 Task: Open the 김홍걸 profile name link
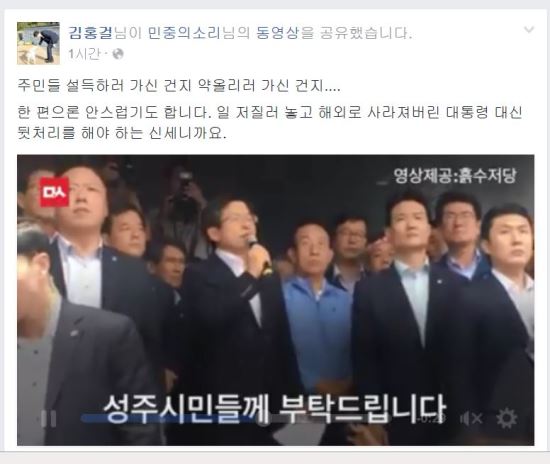coord(90,33)
